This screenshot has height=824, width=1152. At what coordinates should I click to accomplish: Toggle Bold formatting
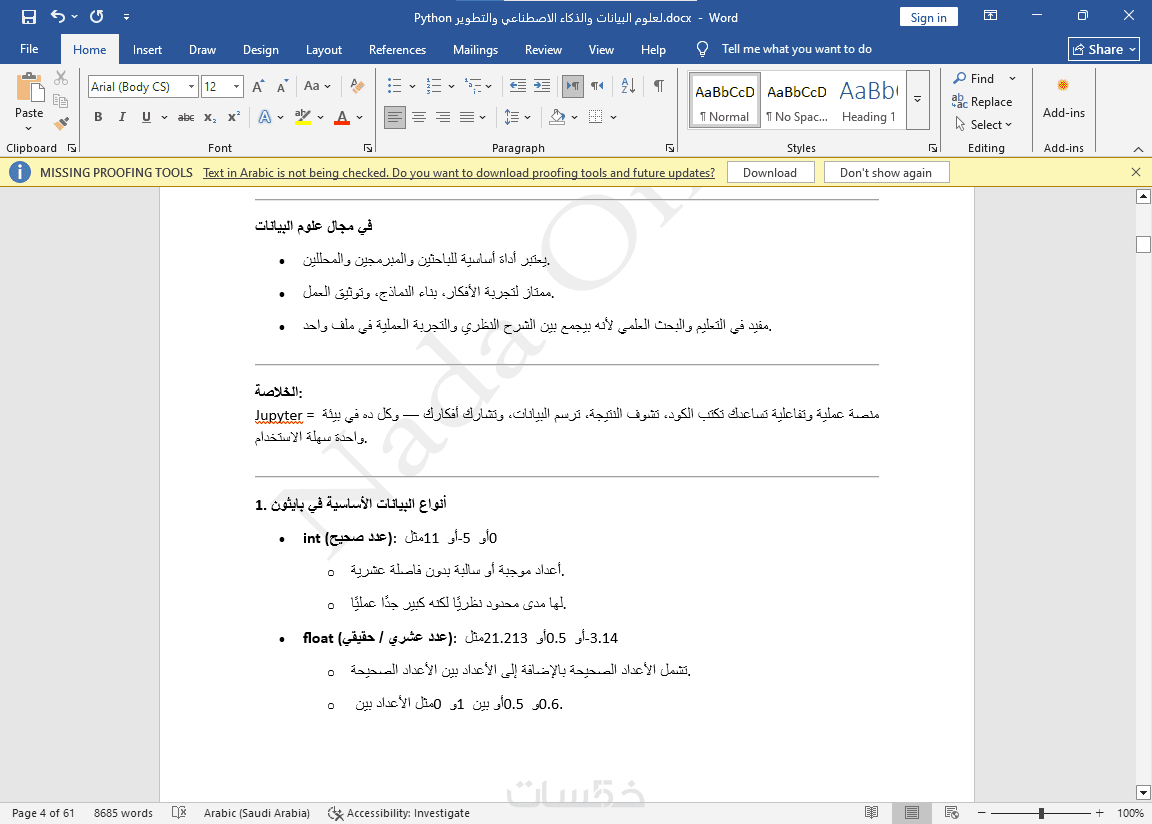click(98, 118)
